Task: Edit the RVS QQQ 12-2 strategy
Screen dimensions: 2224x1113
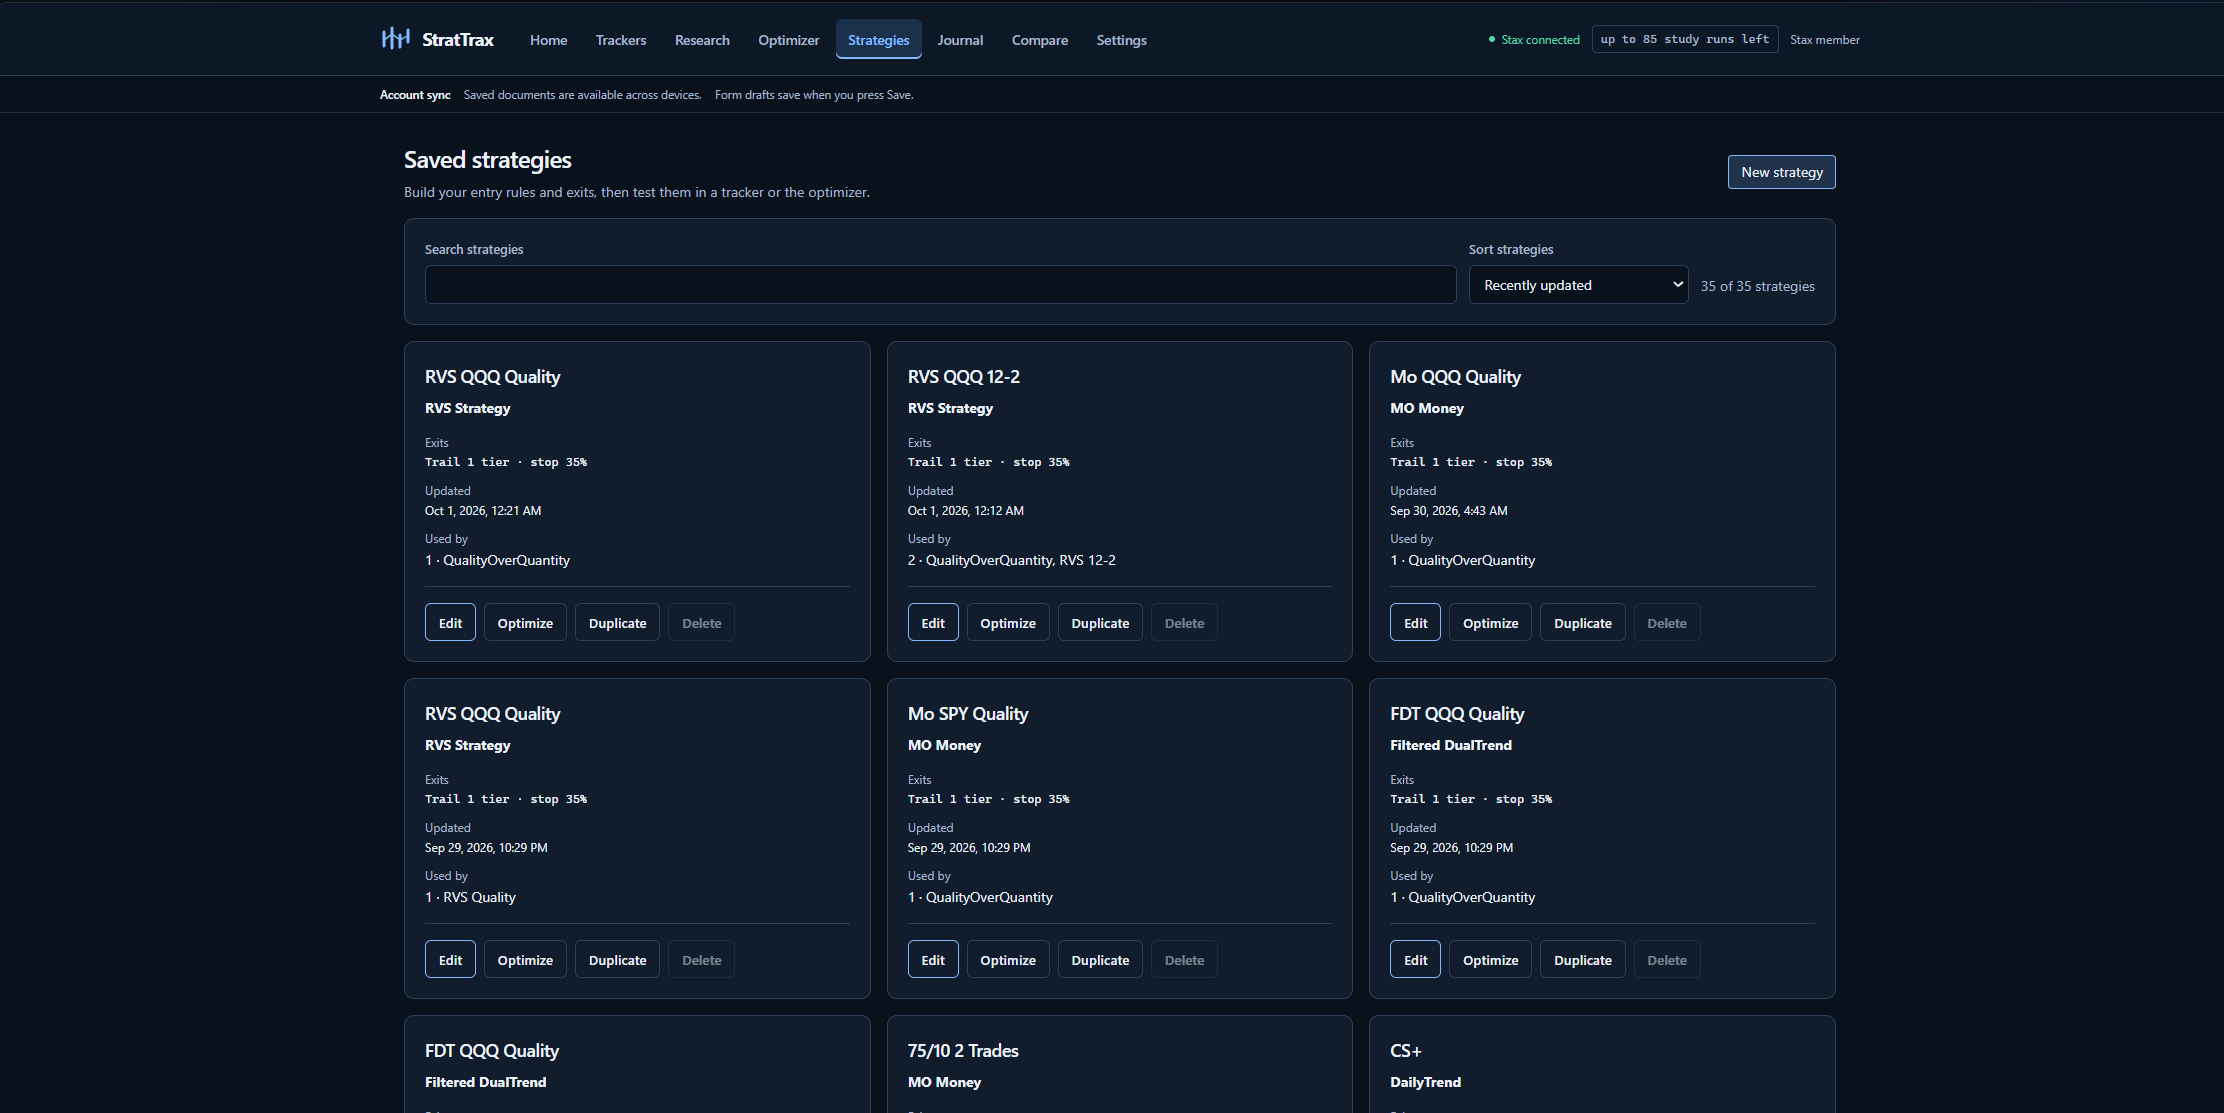Action: pyautogui.click(x=933, y=623)
